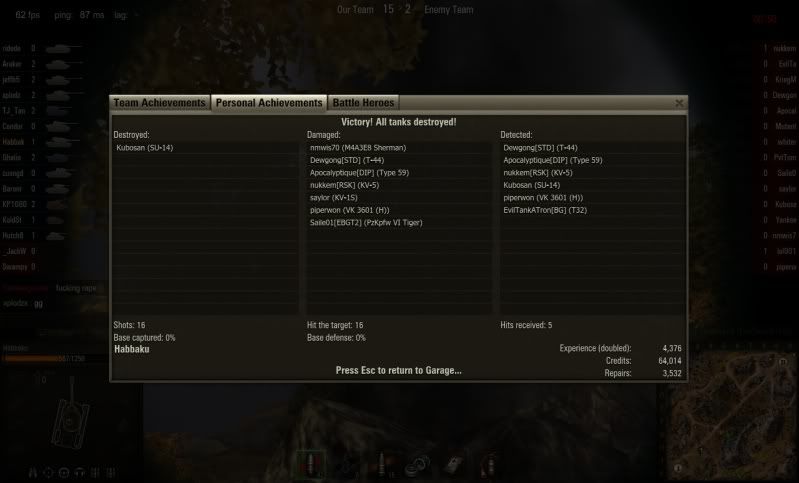Select Saile01[EBGT2] (PzKpfw VI Tiger) entry

point(366,223)
